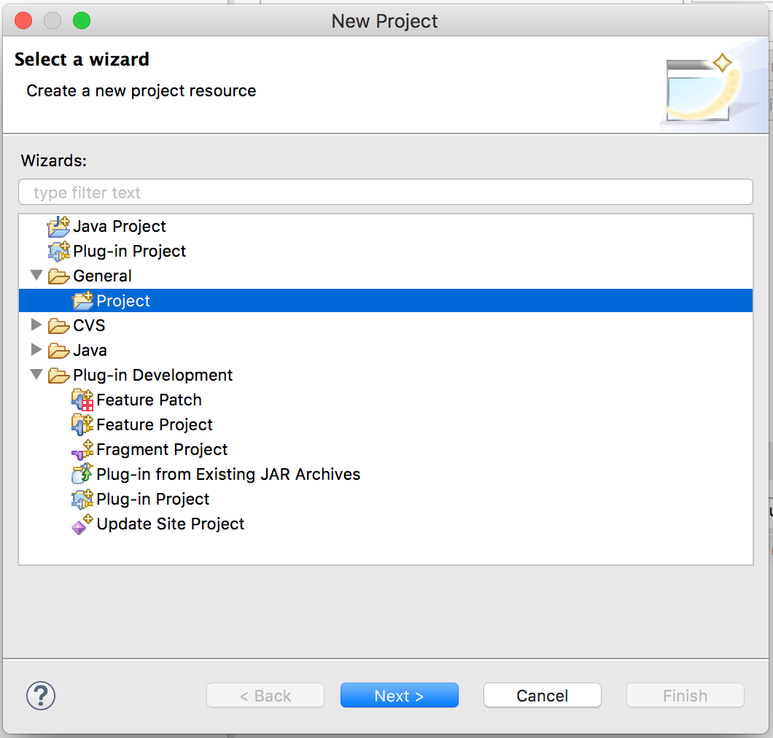Click the green zoom window button
Screen dimensions: 773x738
82,21
